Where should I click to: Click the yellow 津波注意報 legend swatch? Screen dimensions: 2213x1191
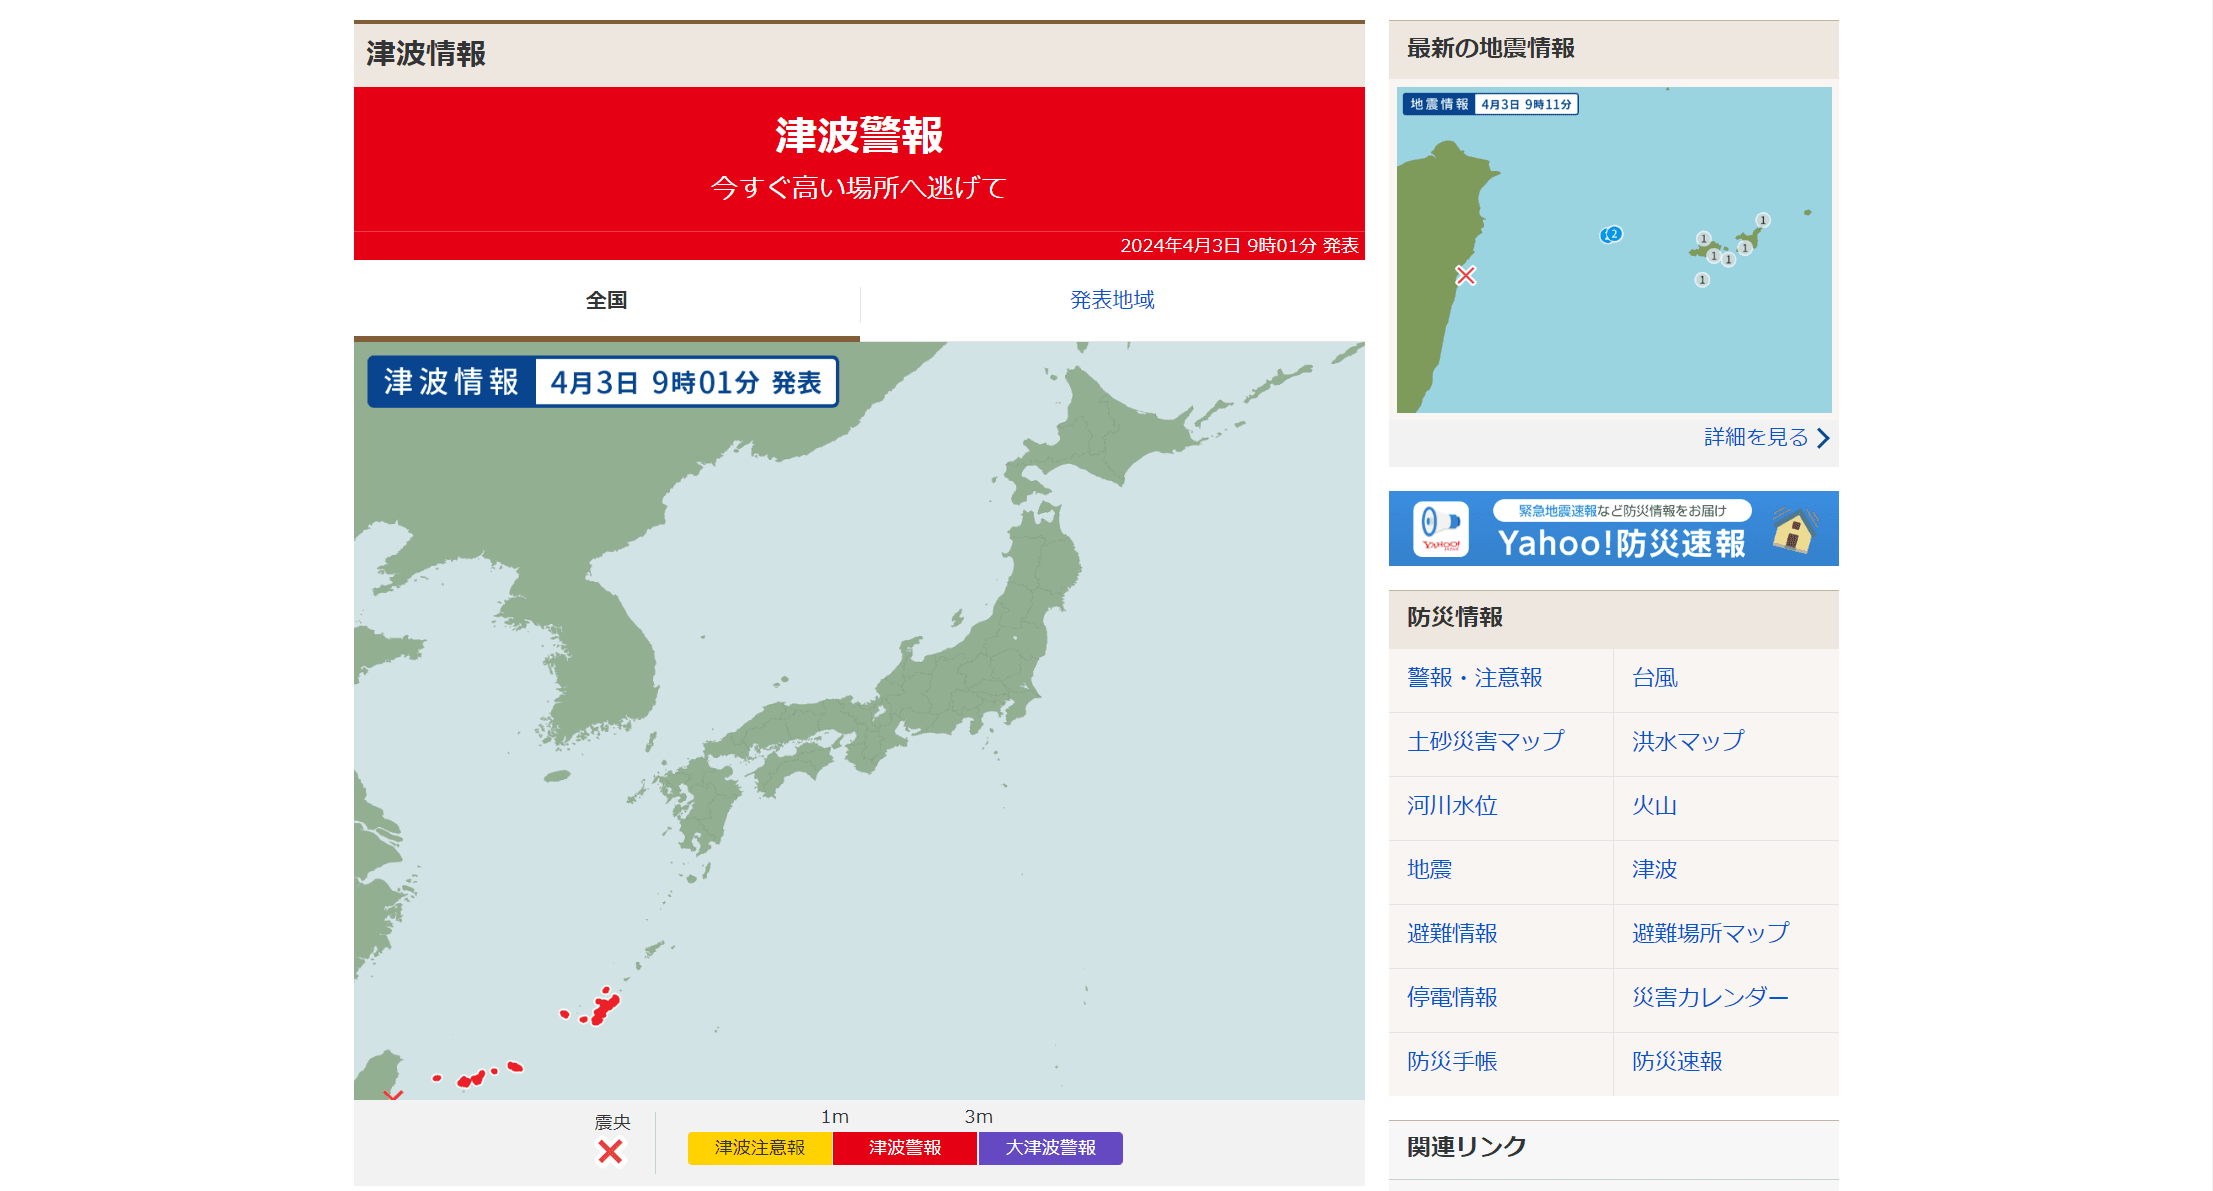759,1148
